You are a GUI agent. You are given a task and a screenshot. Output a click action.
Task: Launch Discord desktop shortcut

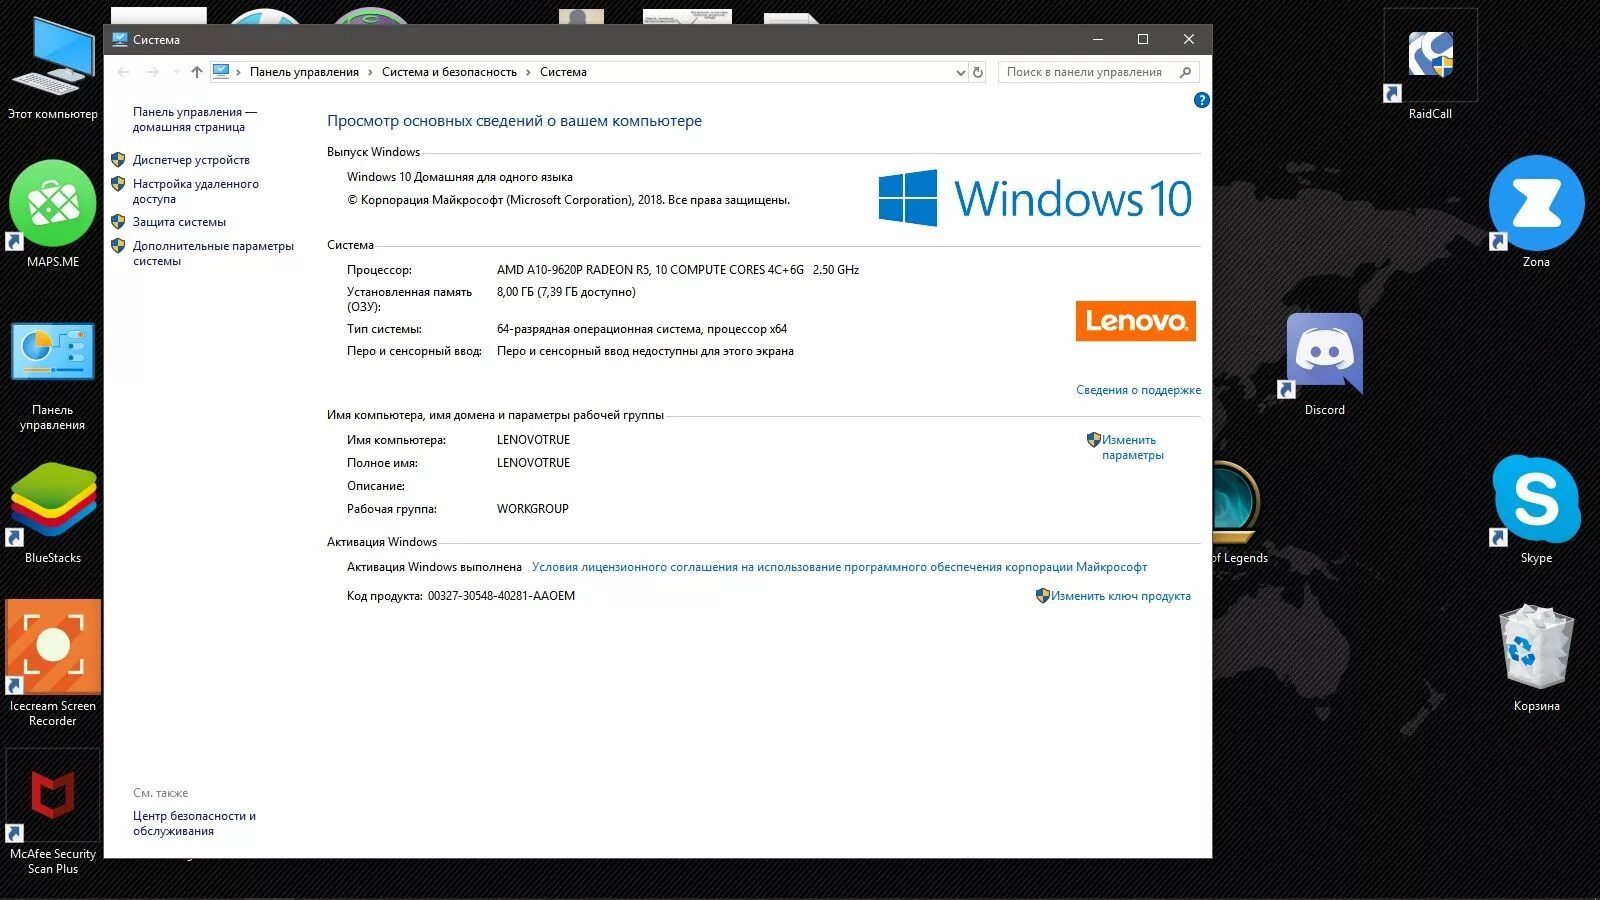tap(1324, 364)
